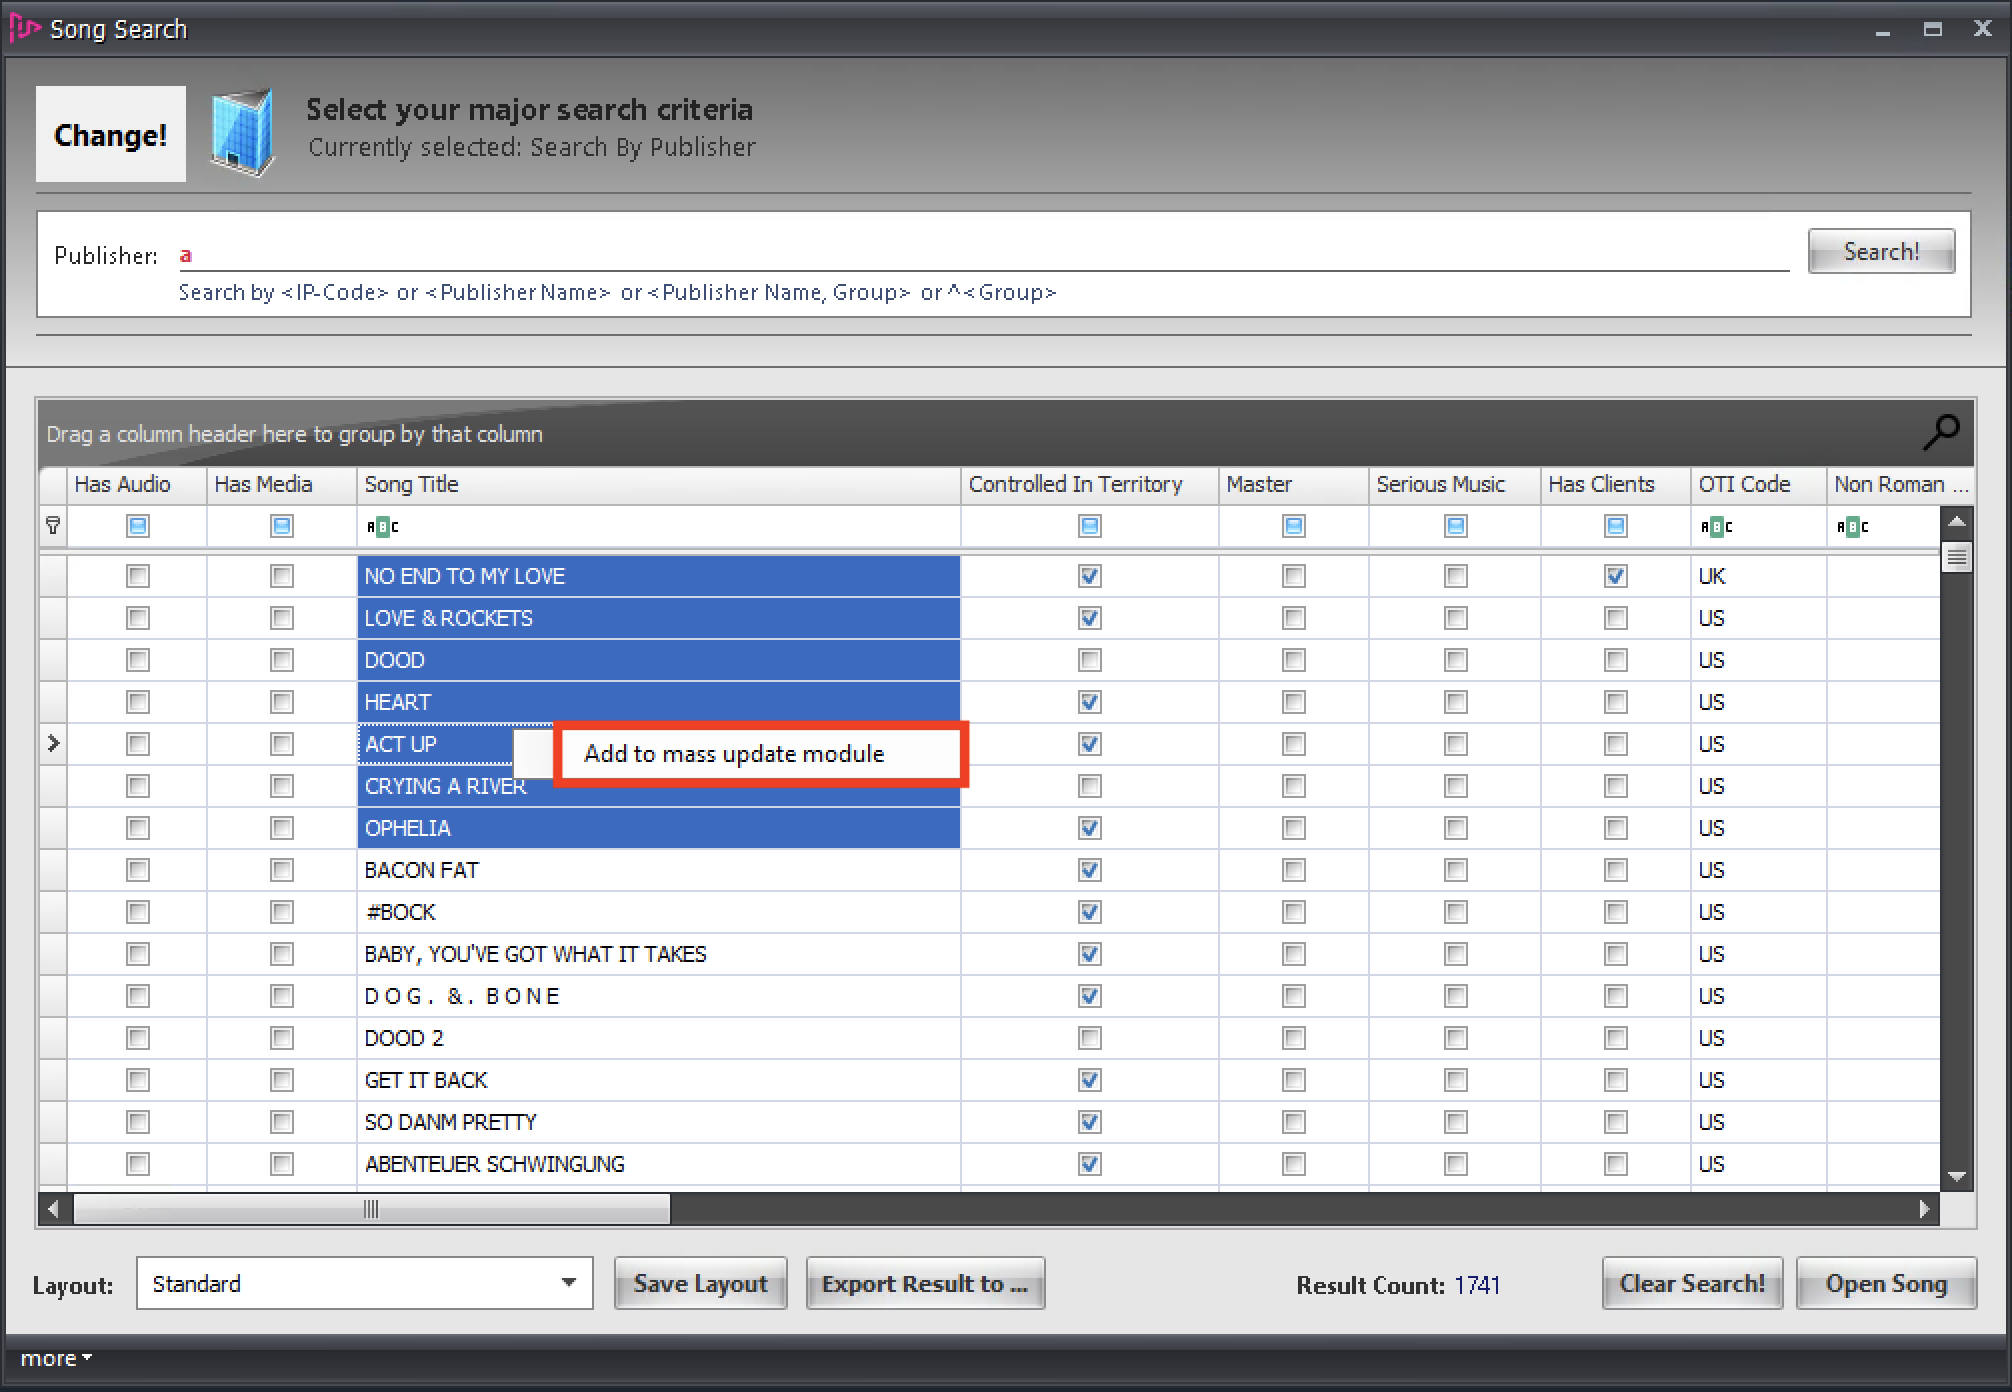Viewport: 2012px width, 1392px height.
Task: Toggle Controlled In Territory checkbox for DOOD
Action: [x=1090, y=660]
